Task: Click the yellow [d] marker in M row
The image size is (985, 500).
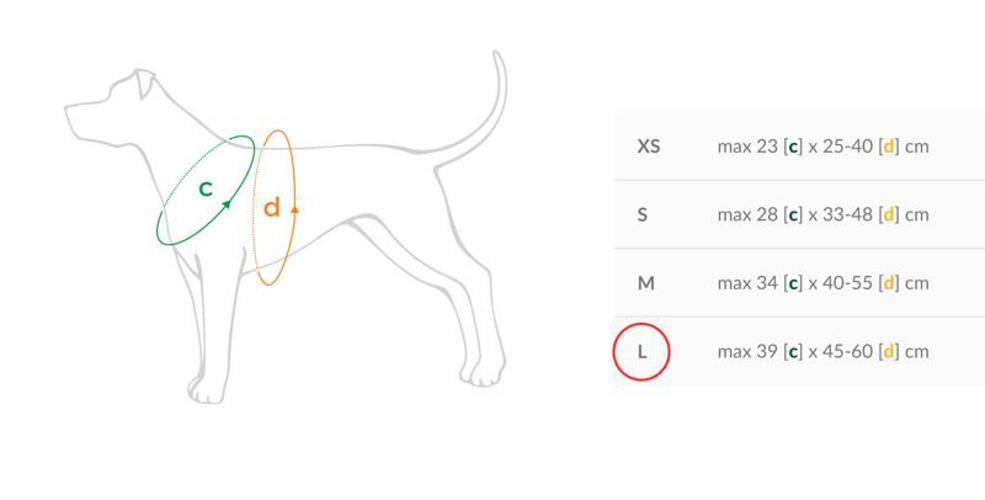Action: [888, 283]
